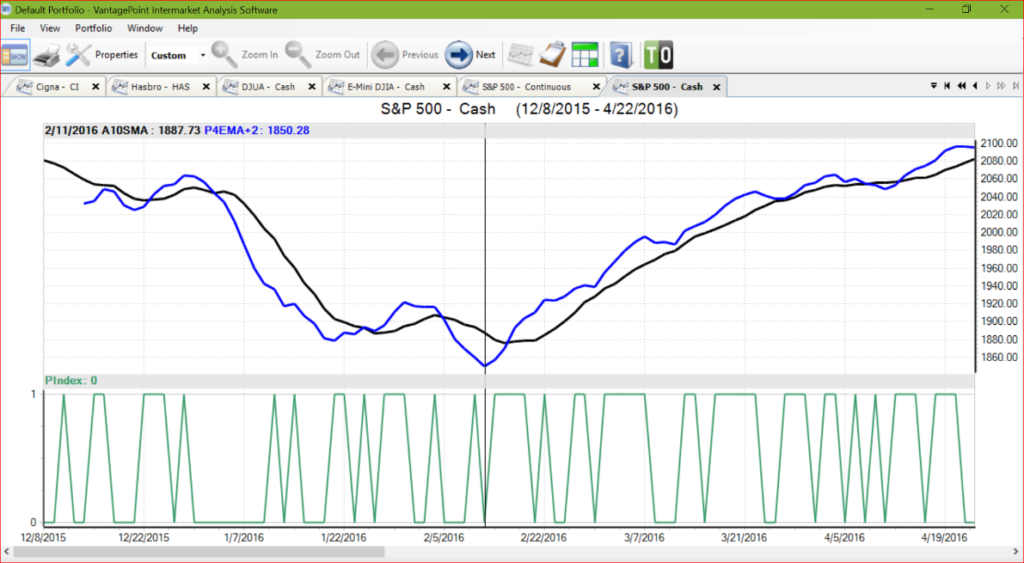The width and height of the screenshot is (1024, 563).
Task: Switch to the S&P 500 - Continuous tab
Action: click(x=526, y=86)
